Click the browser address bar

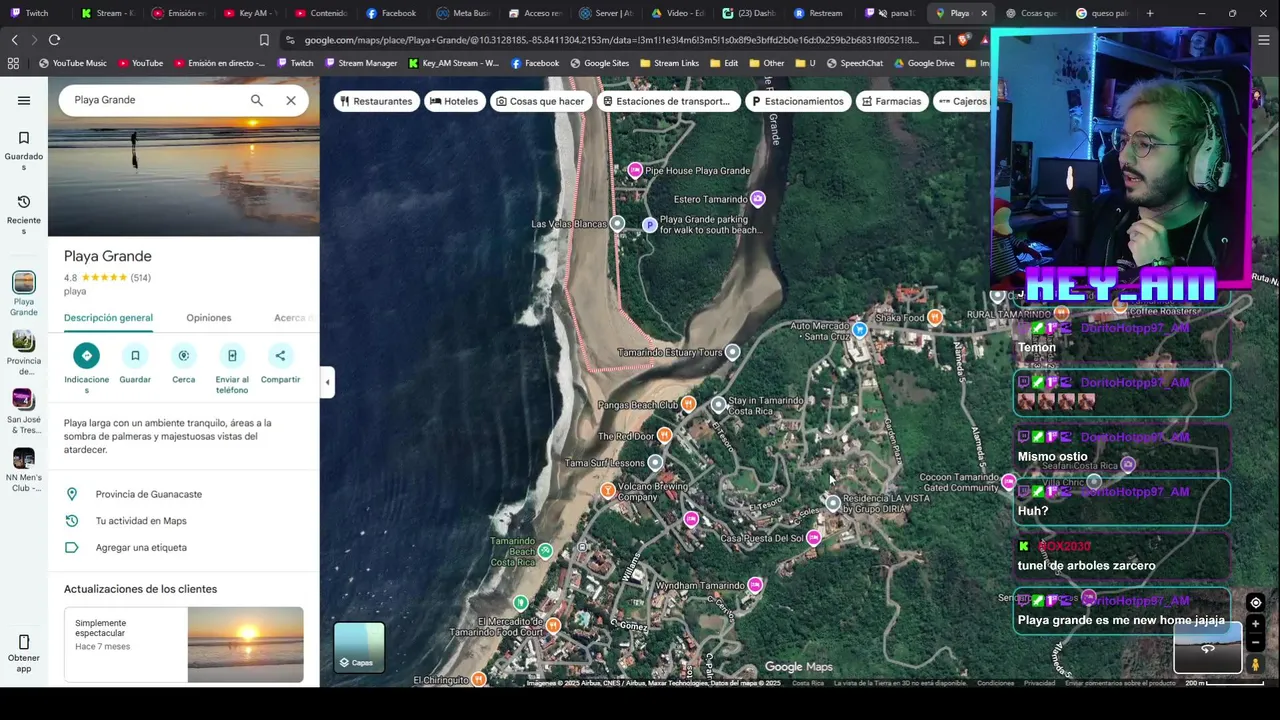pos(610,40)
